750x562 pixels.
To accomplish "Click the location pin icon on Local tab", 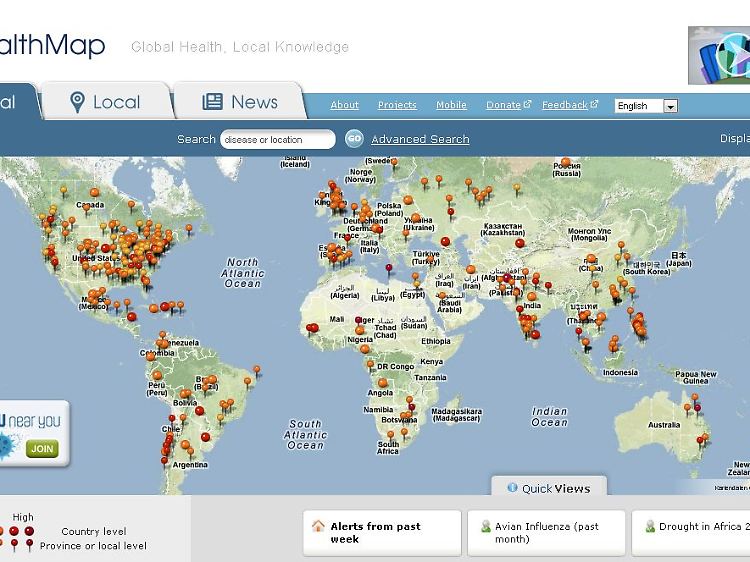I will click(x=77, y=102).
